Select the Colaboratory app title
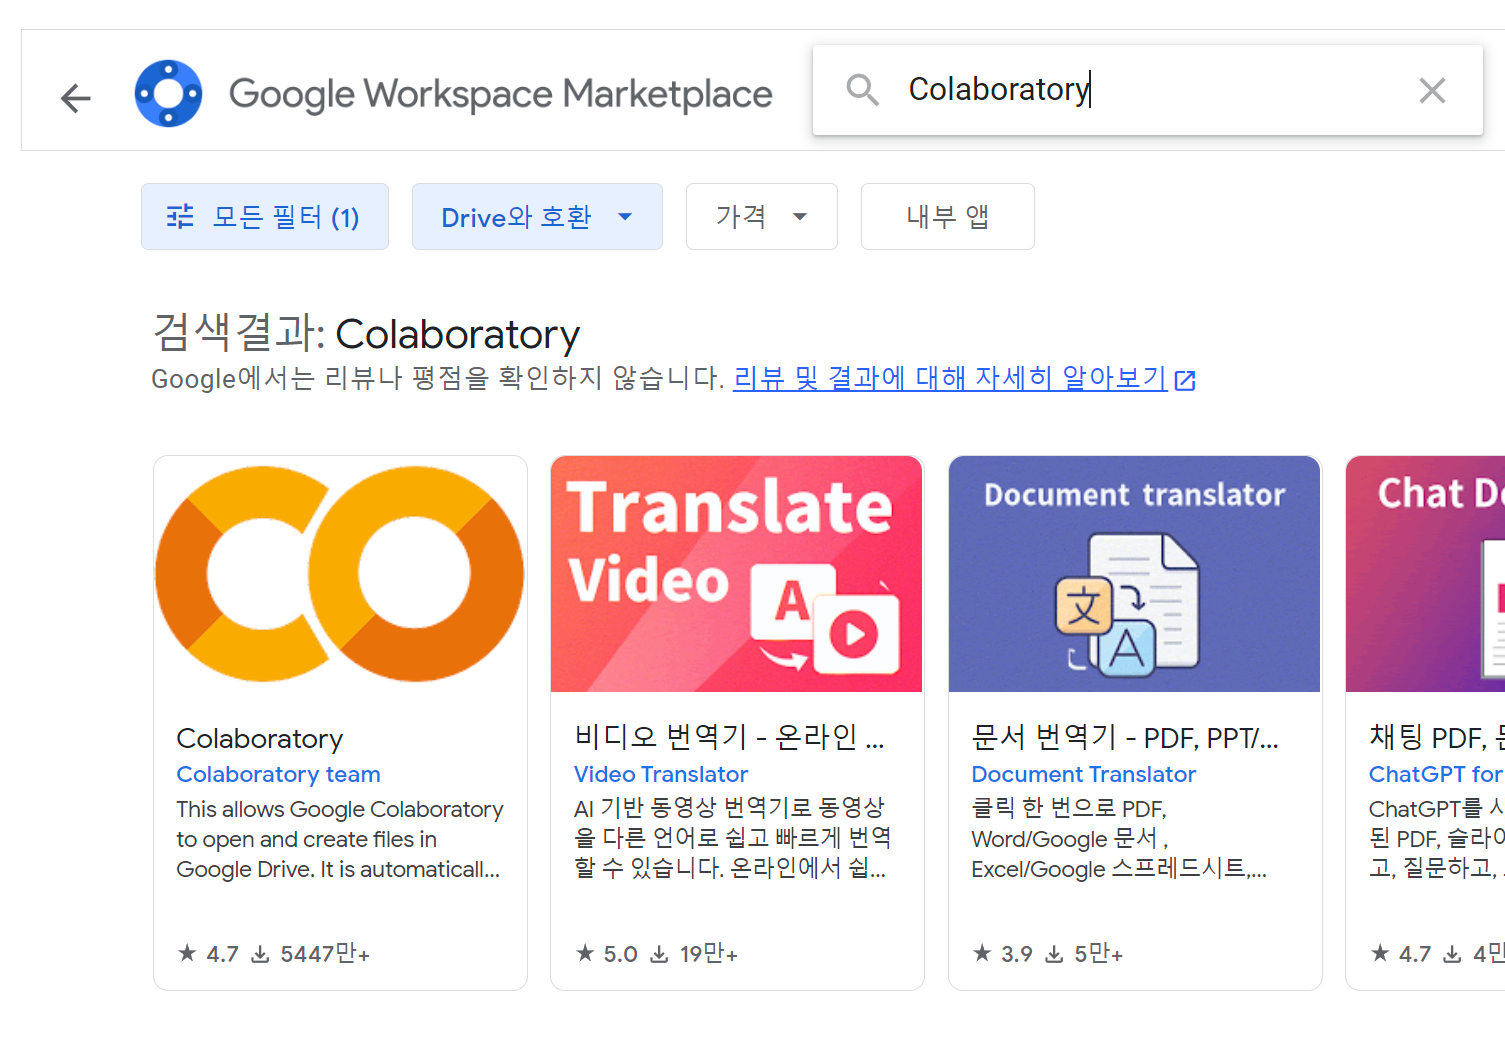 coord(260,738)
